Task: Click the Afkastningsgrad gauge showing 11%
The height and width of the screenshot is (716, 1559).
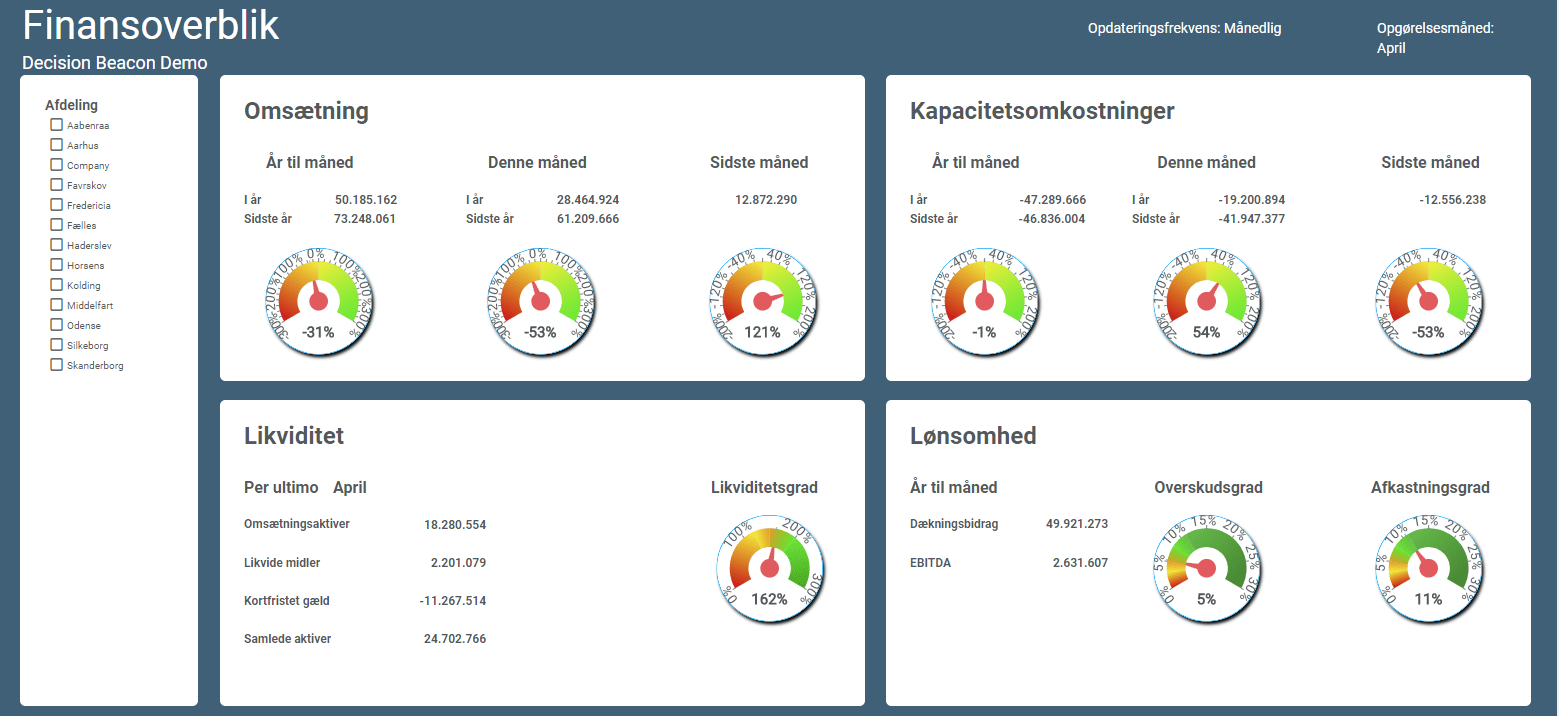Action: pyautogui.click(x=1429, y=568)
